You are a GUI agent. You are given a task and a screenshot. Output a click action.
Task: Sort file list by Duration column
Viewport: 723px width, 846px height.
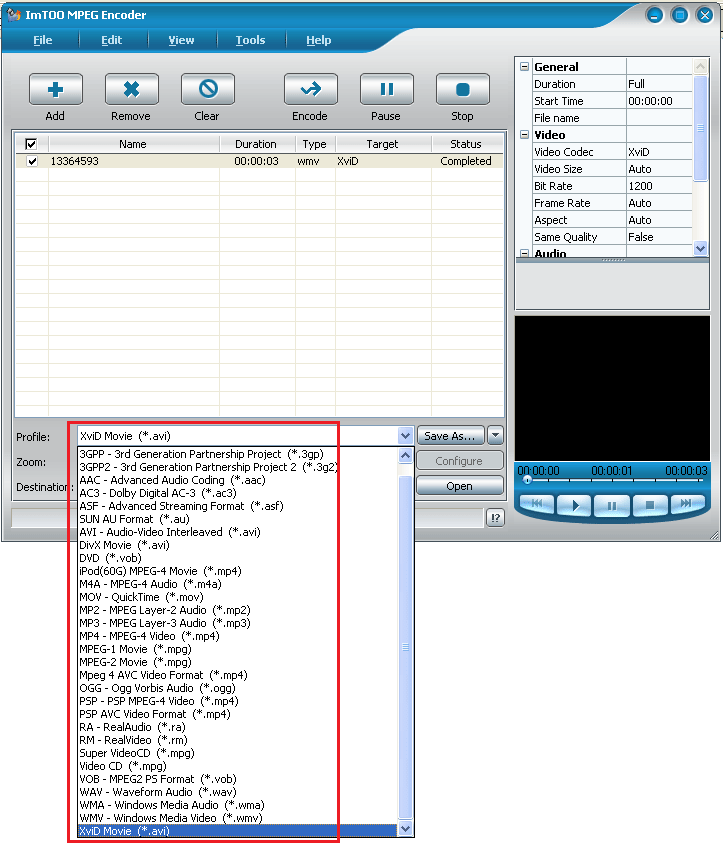click(x=257, y=144)
